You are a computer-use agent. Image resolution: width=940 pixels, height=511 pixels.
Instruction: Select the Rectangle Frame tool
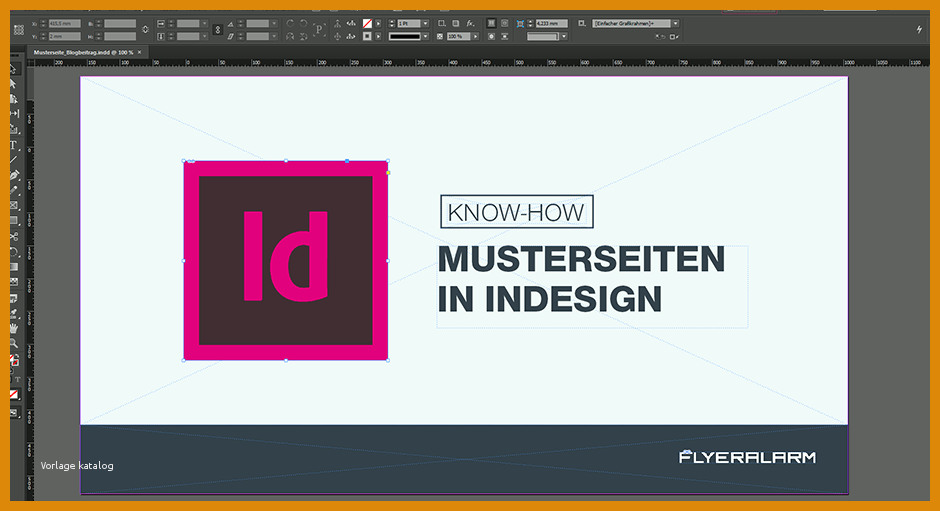pyautogui.click(x=14, y=205)
